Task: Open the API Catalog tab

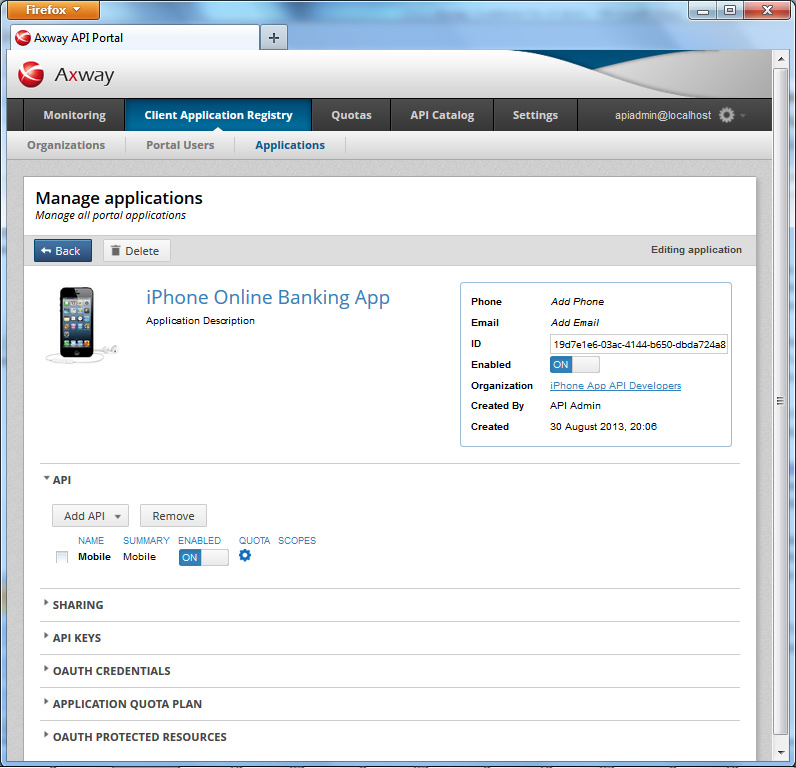Action: tap(442, 115)
